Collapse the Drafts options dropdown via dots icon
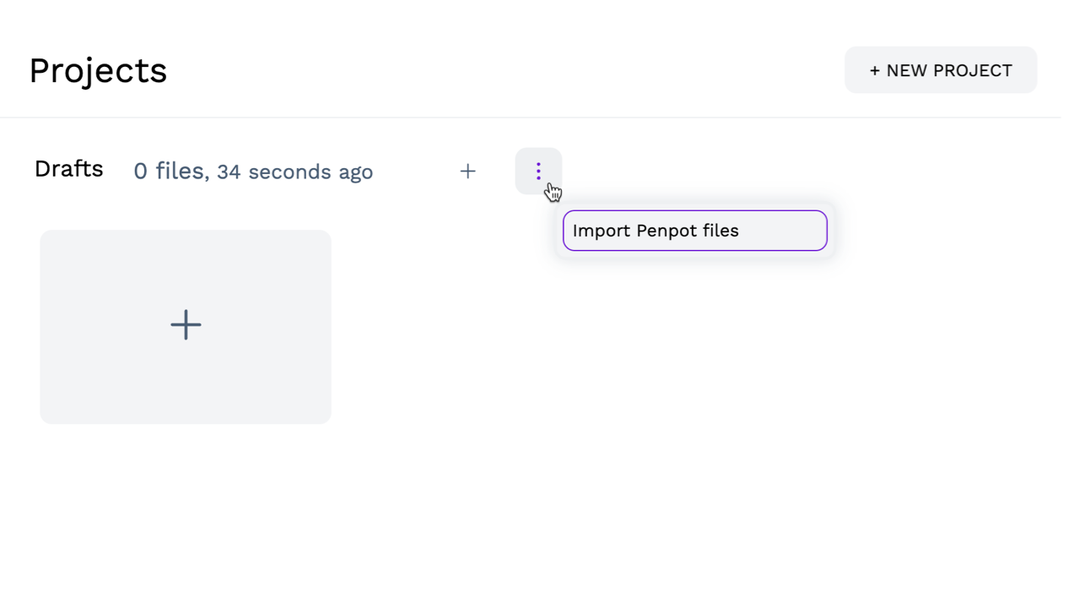This screenshot has width=1080, height=608. point(538,171)
